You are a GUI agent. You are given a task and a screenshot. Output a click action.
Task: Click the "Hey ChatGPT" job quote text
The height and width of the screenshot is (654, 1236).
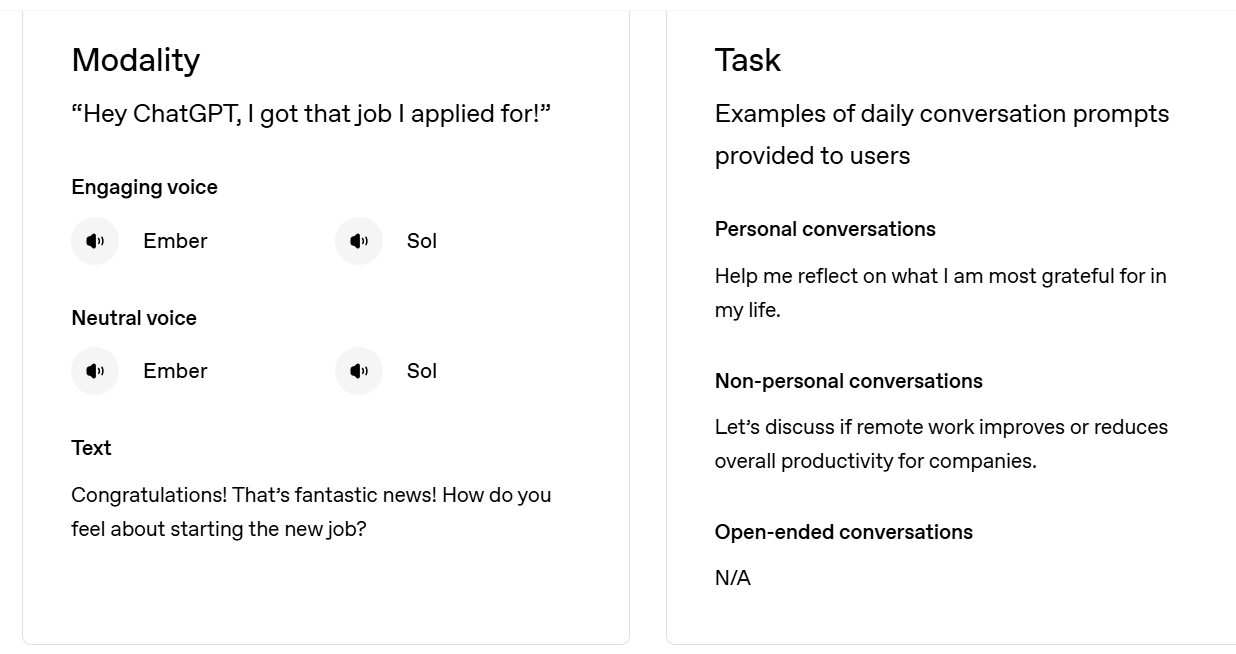(311, 114)
